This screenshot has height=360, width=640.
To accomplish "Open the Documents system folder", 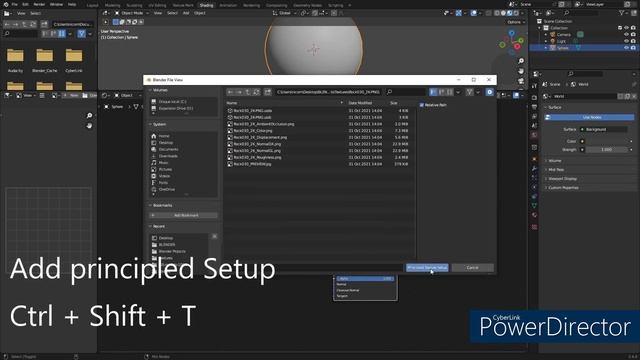I will click(168, 149).
